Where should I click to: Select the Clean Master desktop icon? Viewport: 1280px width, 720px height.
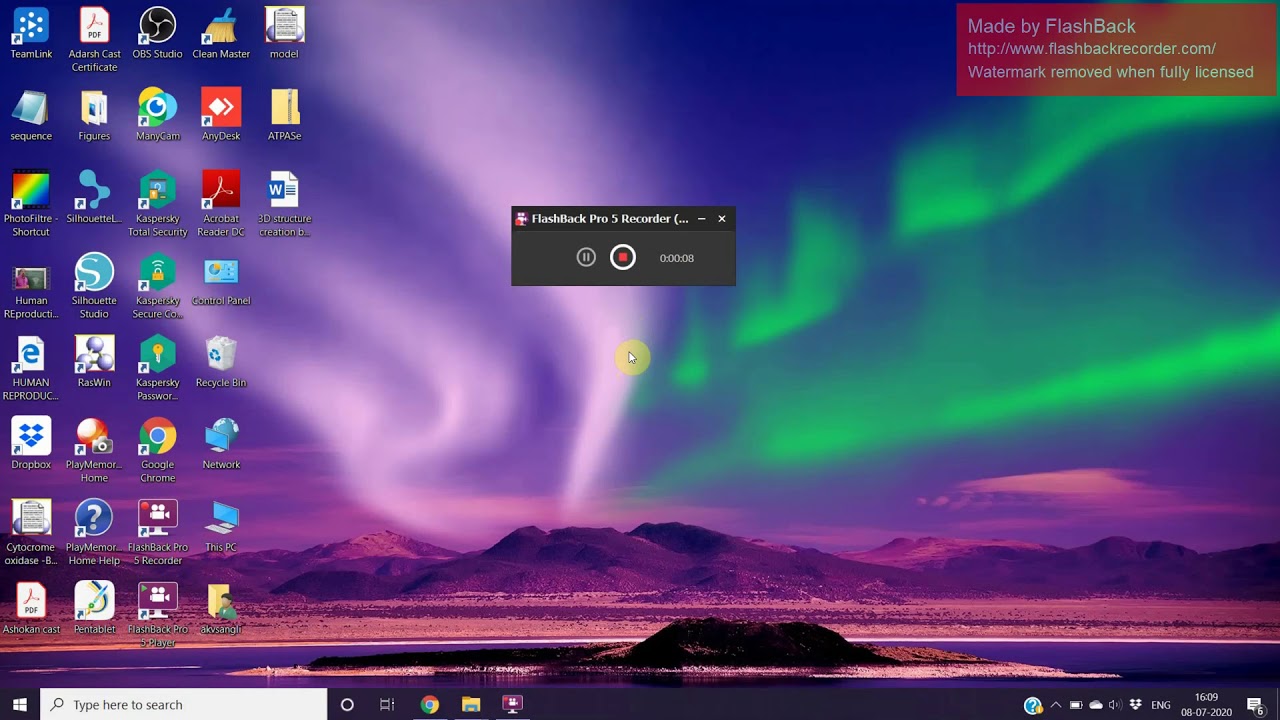[x=221, y=34]
